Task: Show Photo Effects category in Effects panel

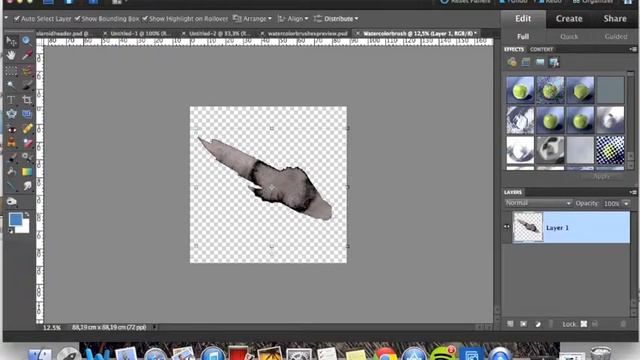Action: 540,62
